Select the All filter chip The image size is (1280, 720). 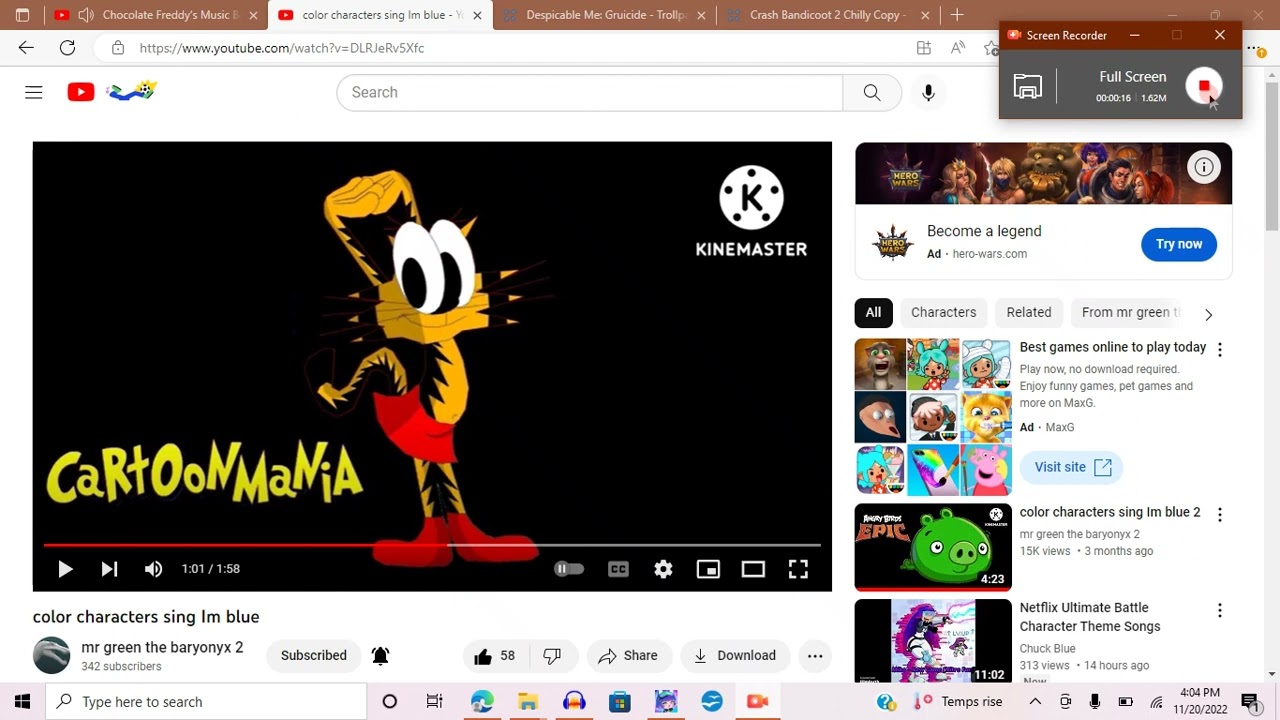(x=873, y=312)
